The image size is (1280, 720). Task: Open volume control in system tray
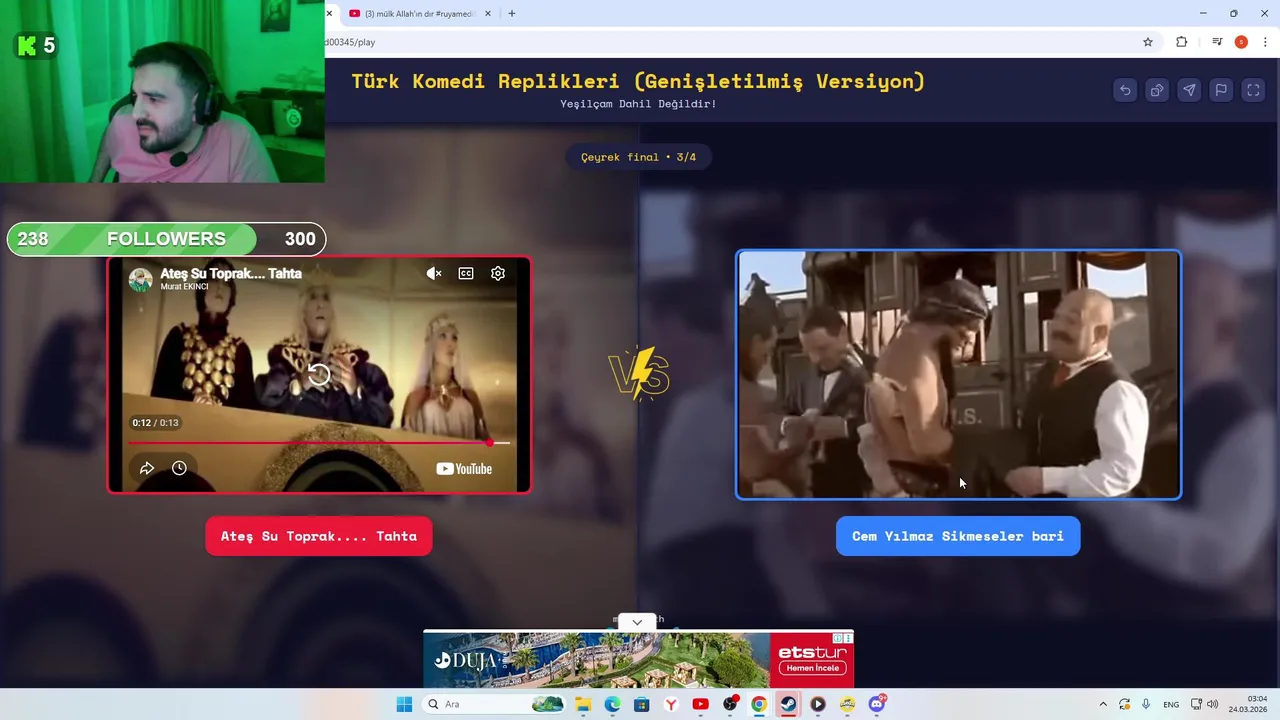click(1212, 704)
